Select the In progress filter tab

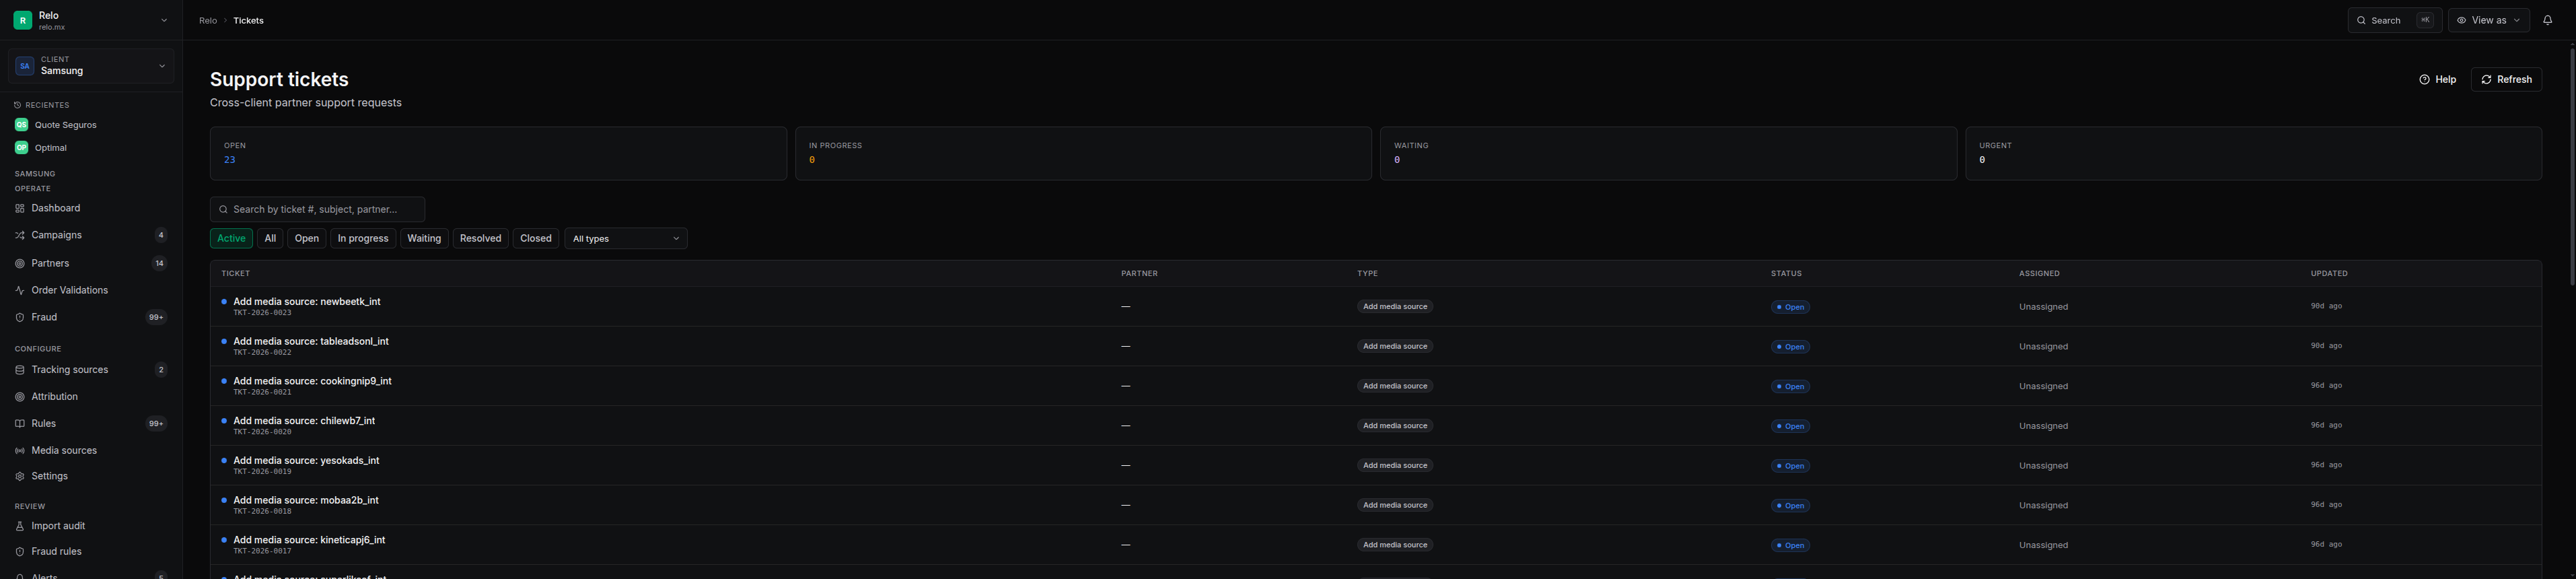coord(363,239)
